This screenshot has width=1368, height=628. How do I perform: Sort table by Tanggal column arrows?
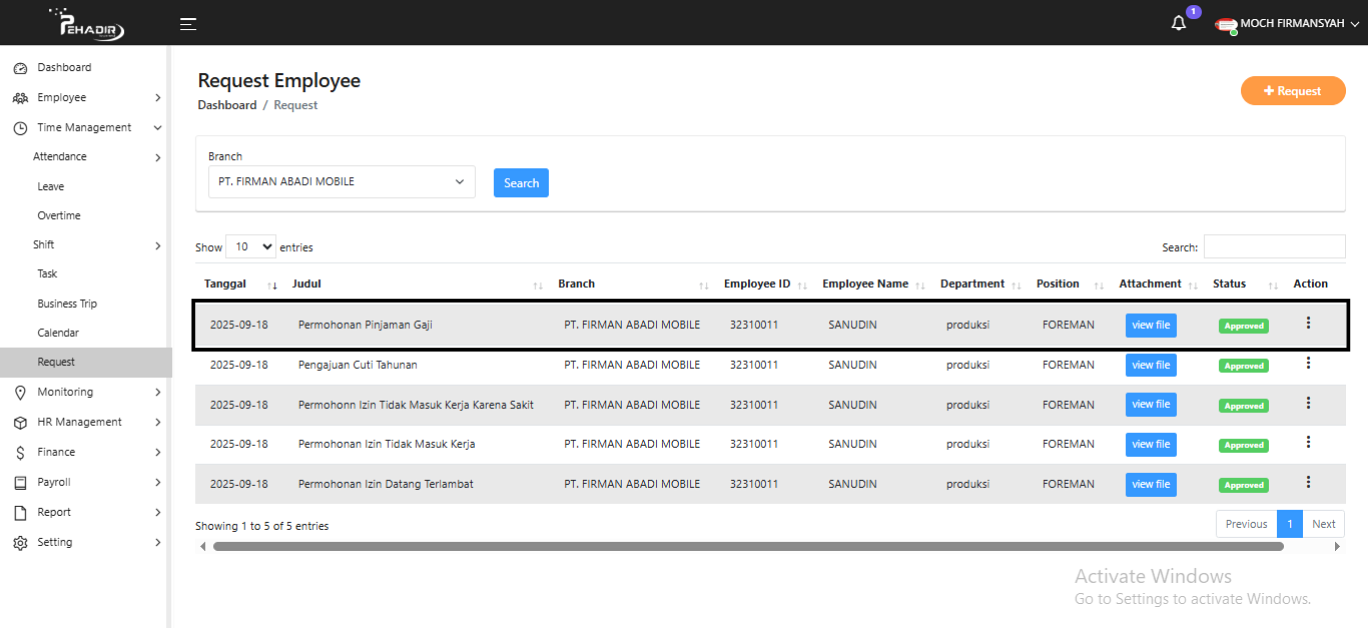coord(273,285)
